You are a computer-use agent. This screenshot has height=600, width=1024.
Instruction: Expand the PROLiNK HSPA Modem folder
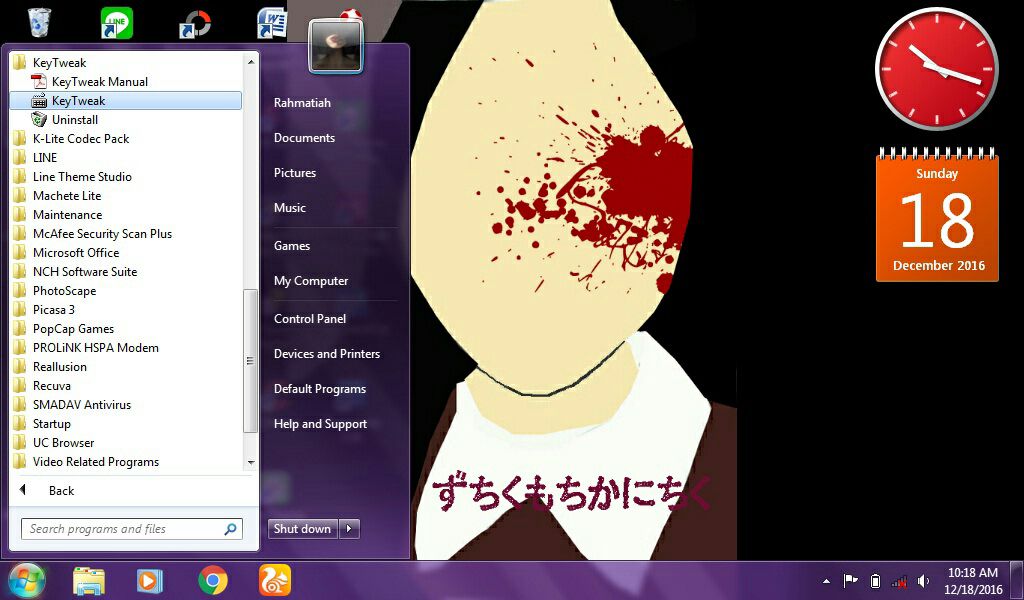point(95,347)
